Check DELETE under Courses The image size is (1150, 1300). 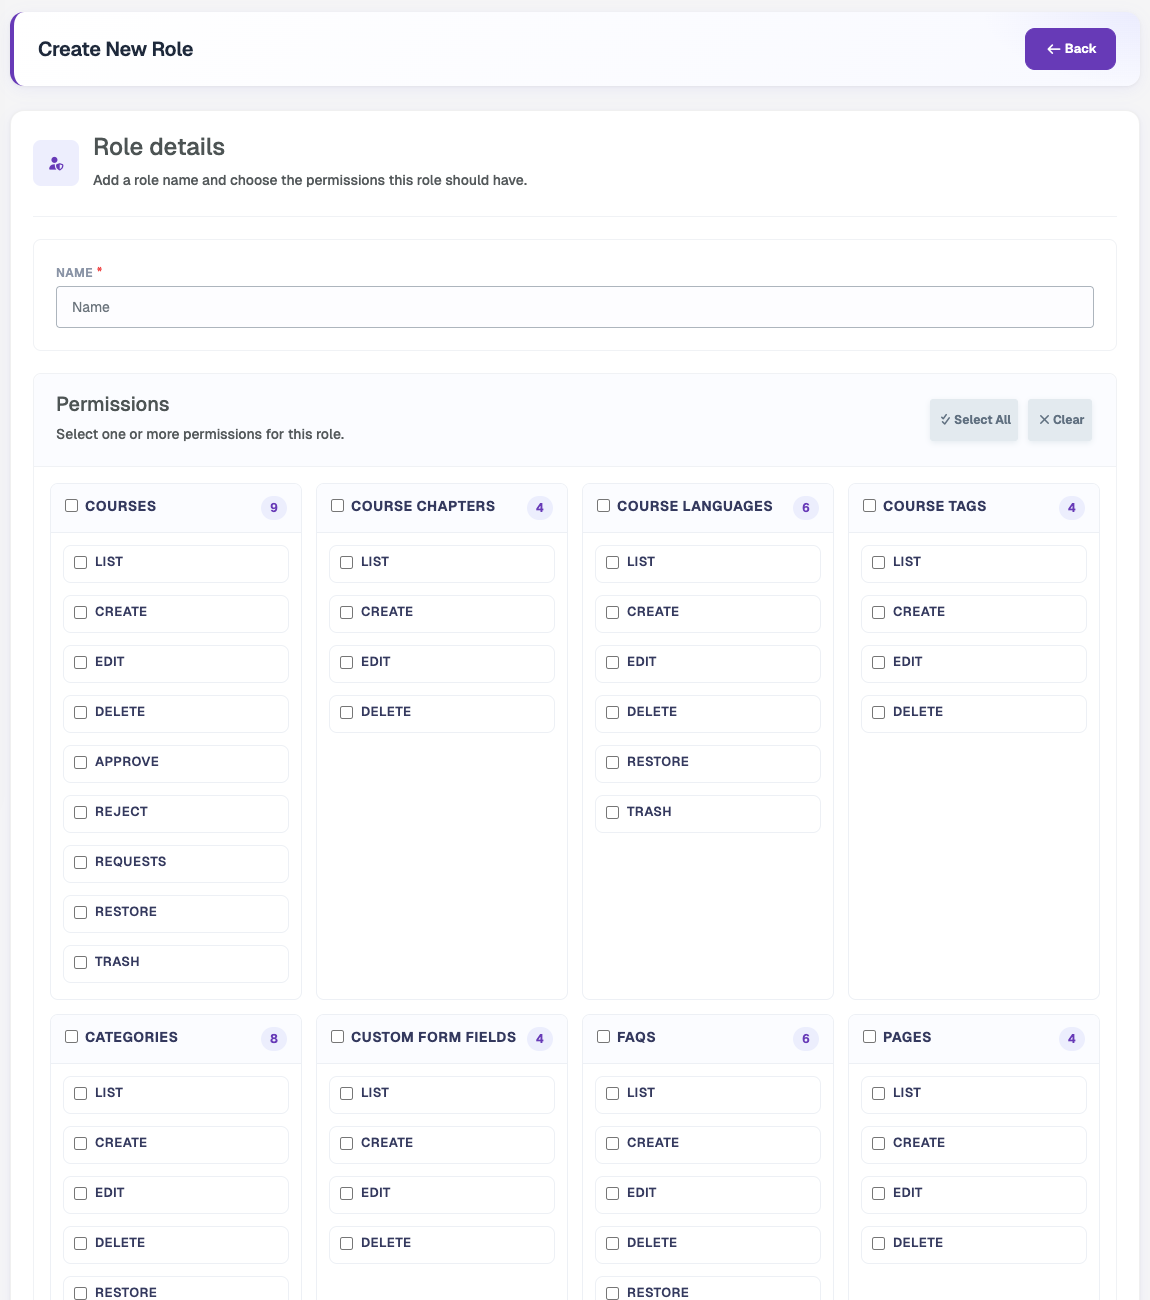81,713
